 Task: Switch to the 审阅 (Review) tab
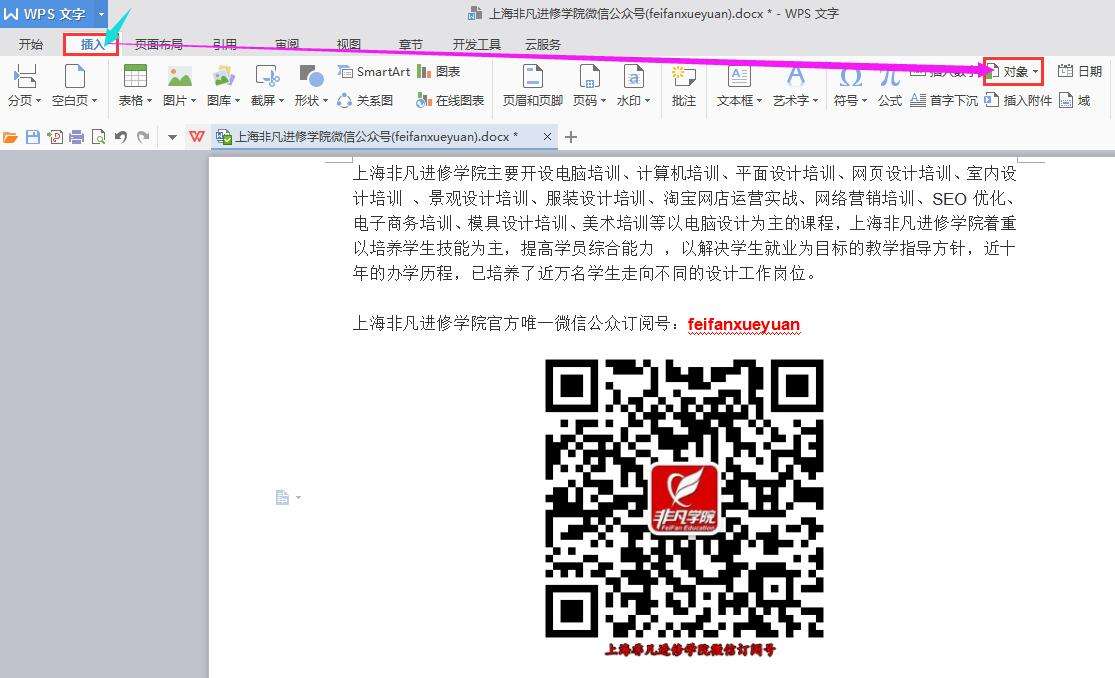tap(287, 44)
